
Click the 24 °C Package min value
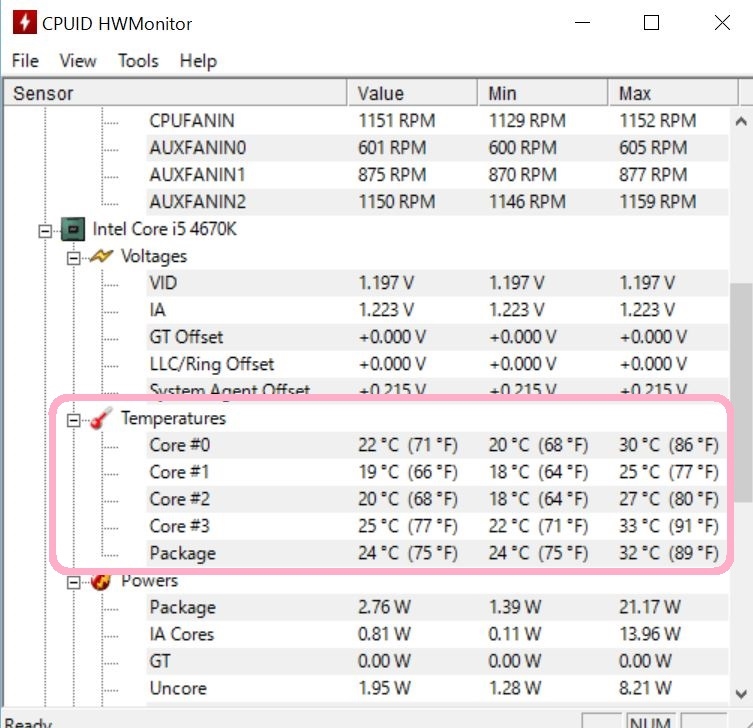tap(538, 553)
